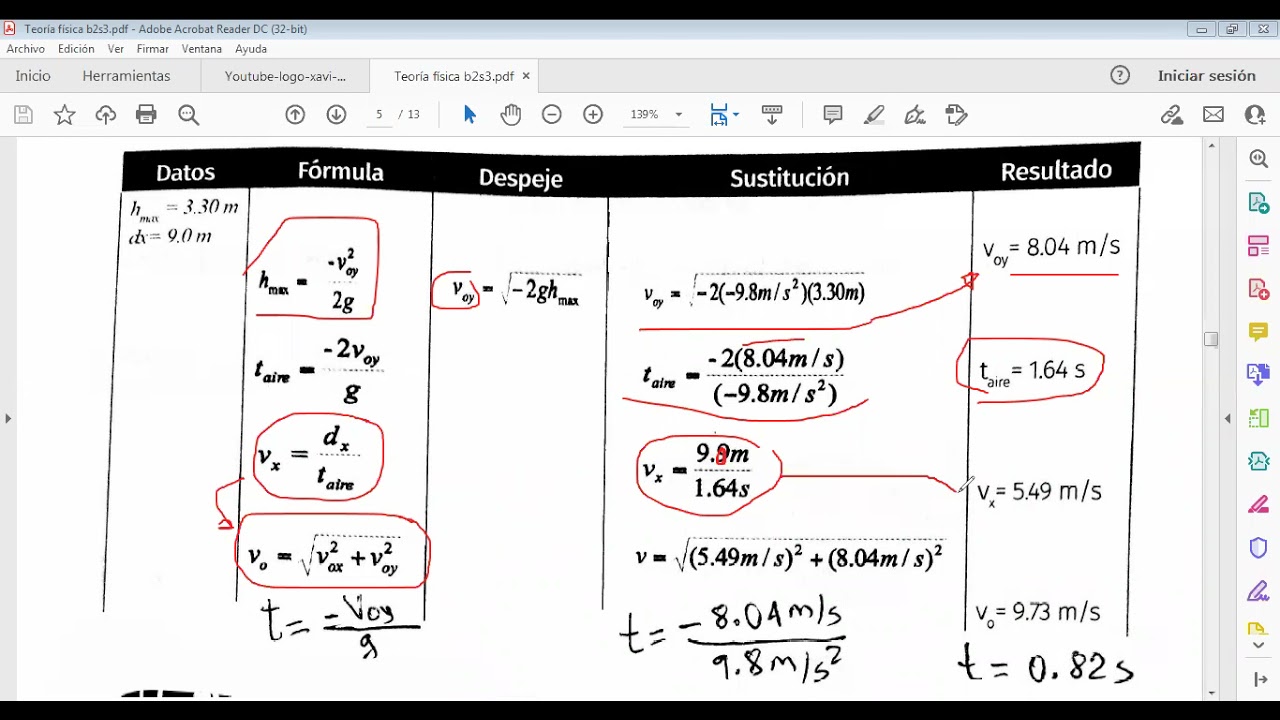This screenshot has width=1280, height=720.
Task: Open the stamp redact tool
Action: [956, 115]
